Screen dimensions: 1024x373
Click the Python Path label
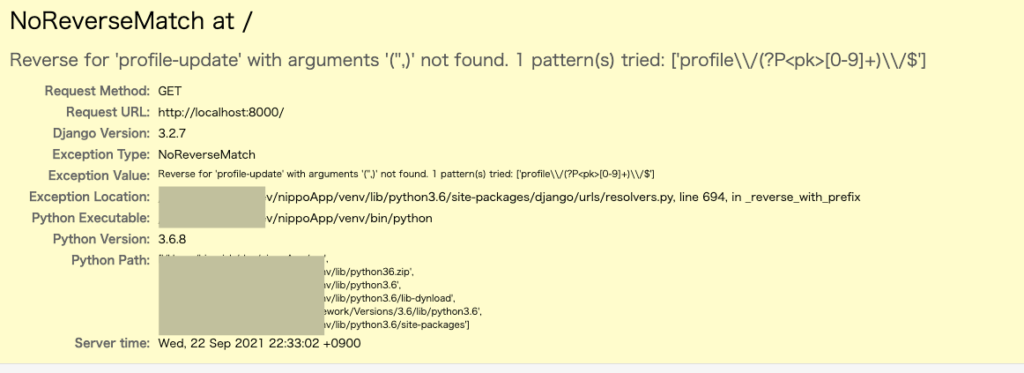coord(111,261)
